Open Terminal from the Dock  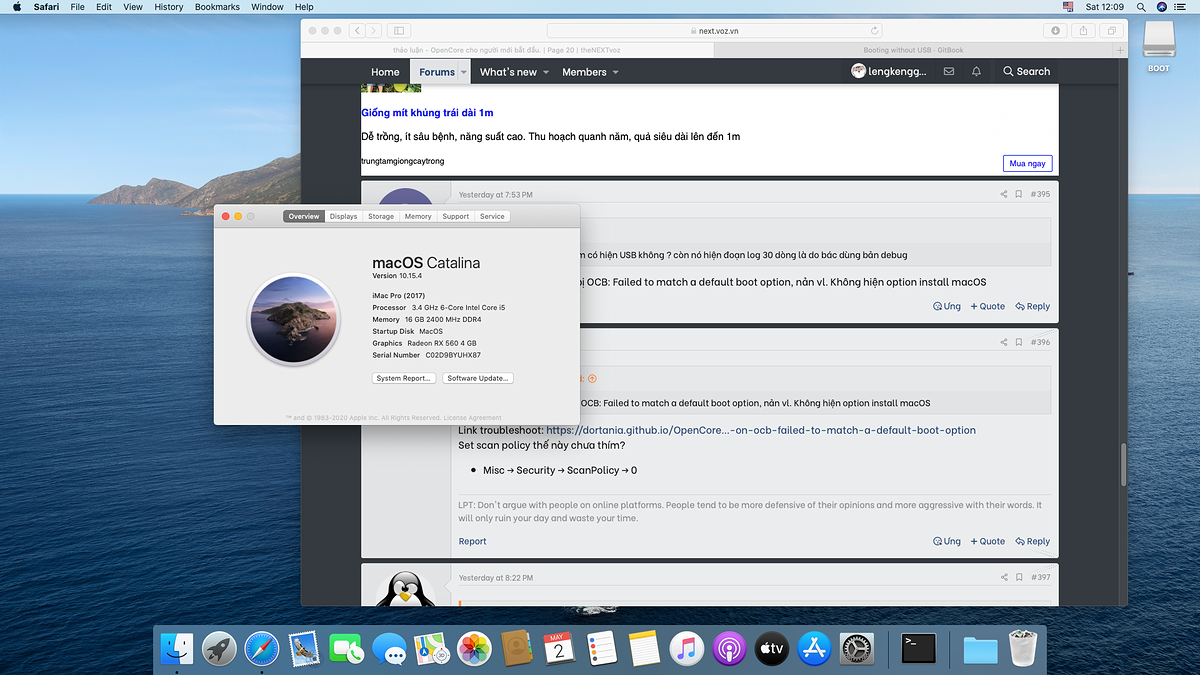[x=918, y=649]
